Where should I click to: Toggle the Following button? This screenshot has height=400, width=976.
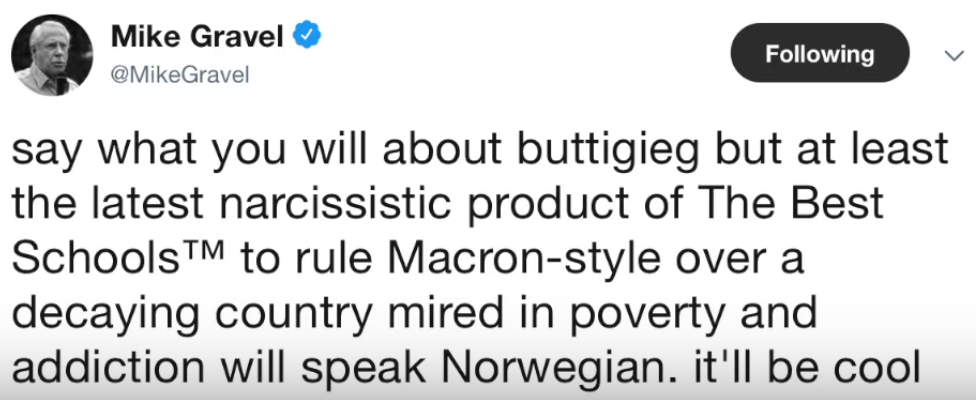click(x=820, y=53)
